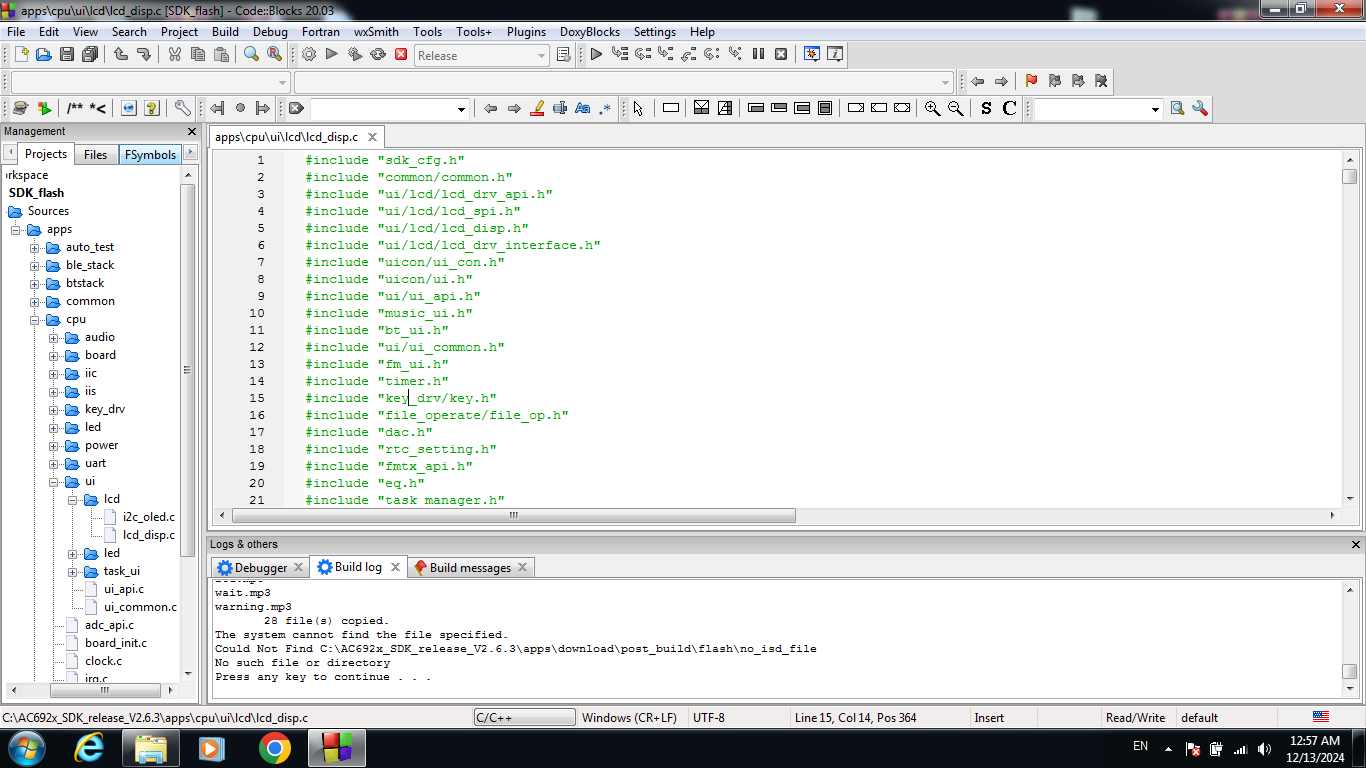Toggle the pointer select tool

point(638,108)
